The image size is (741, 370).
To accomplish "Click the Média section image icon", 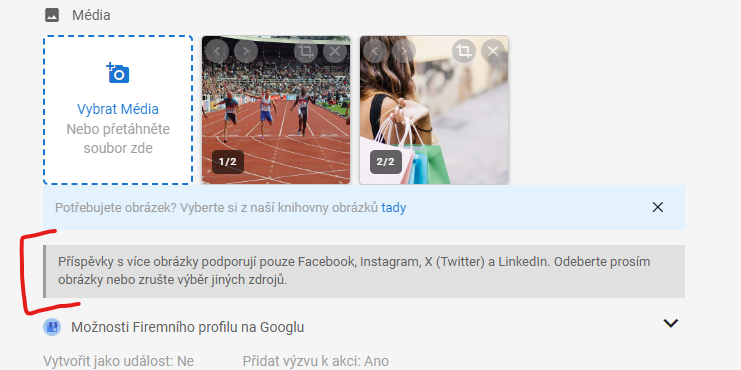I will click(52, 16).
